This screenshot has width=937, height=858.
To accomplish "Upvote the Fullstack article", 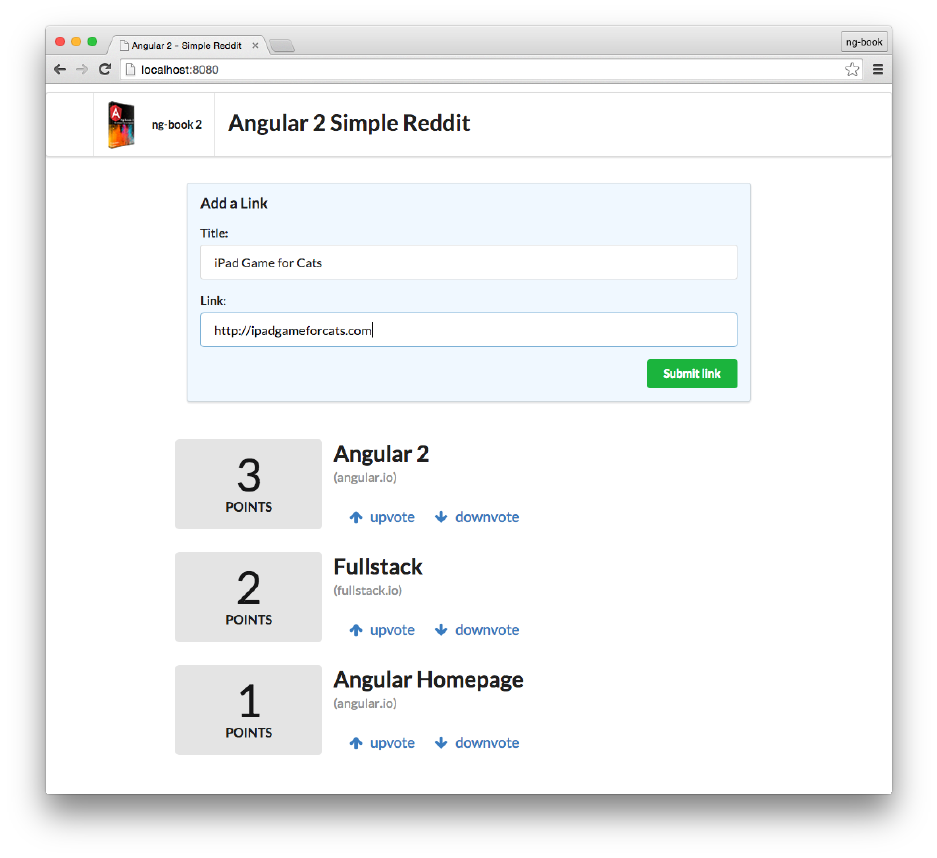I will [x=382, y=631].
